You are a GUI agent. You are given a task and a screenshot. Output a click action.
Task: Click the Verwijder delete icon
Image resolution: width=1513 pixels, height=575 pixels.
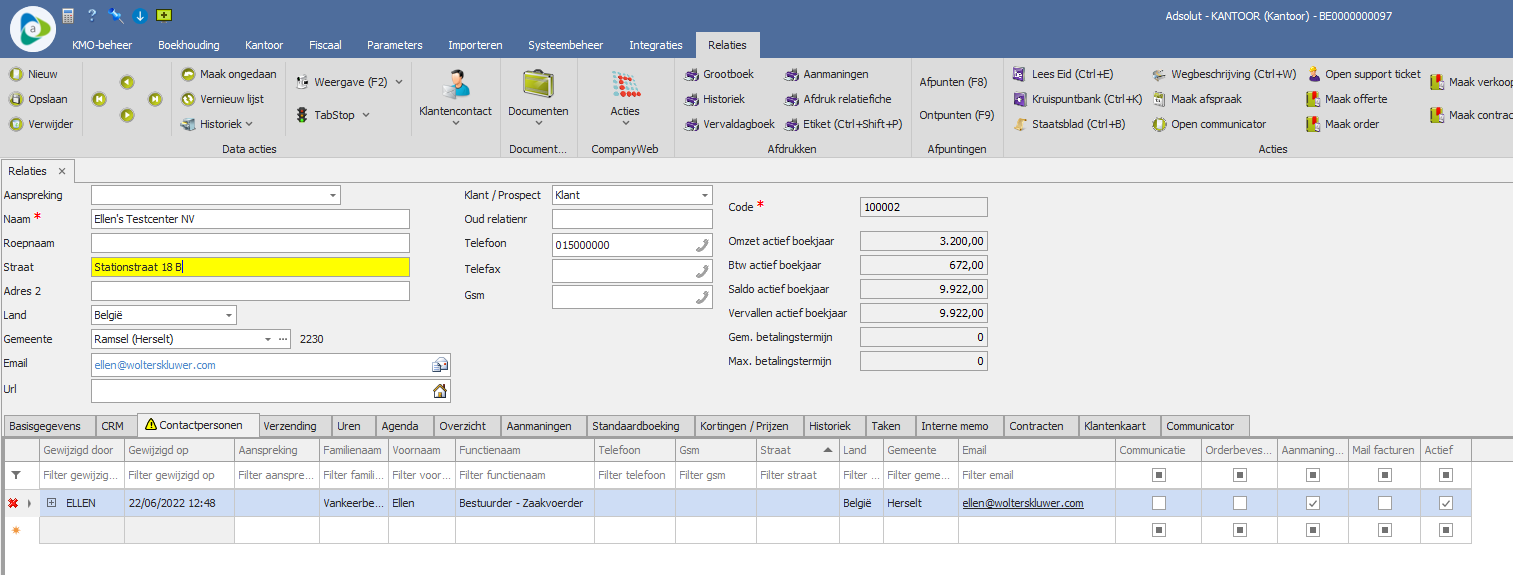tap(16, 124)
